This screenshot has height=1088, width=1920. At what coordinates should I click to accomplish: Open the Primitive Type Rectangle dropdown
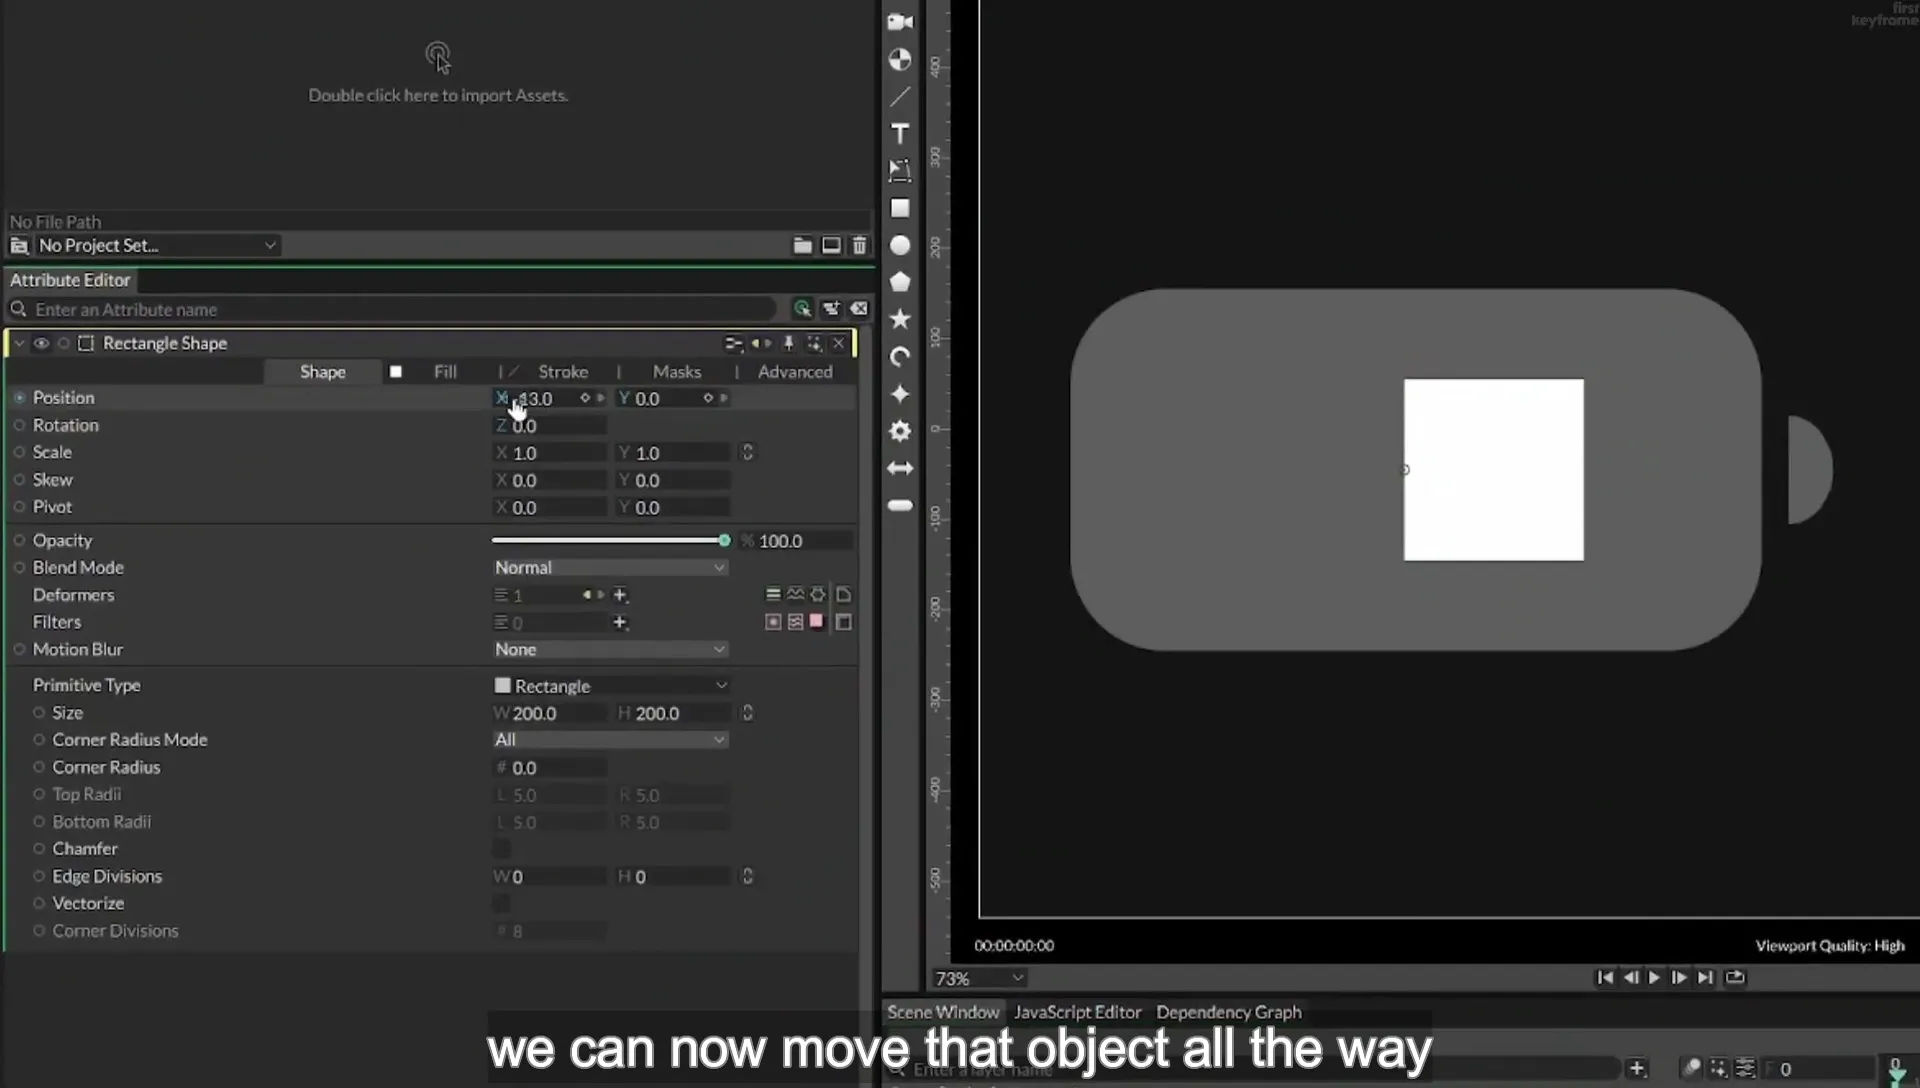tap(610, 686)
